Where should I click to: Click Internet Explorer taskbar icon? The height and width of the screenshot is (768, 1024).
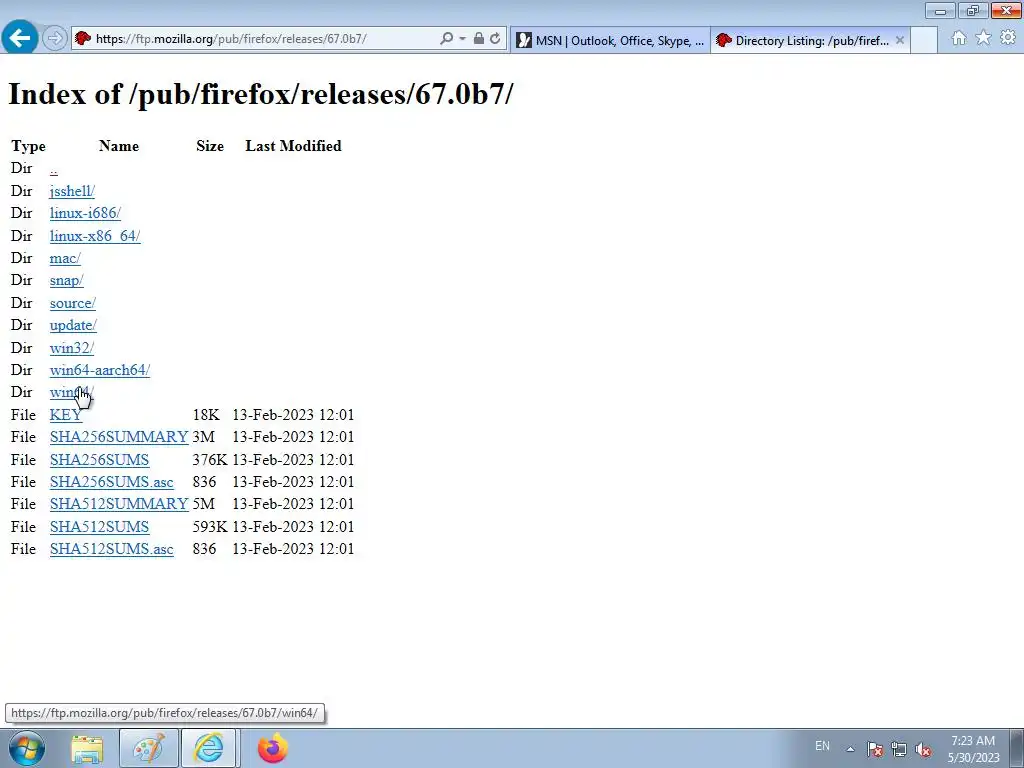208,749
